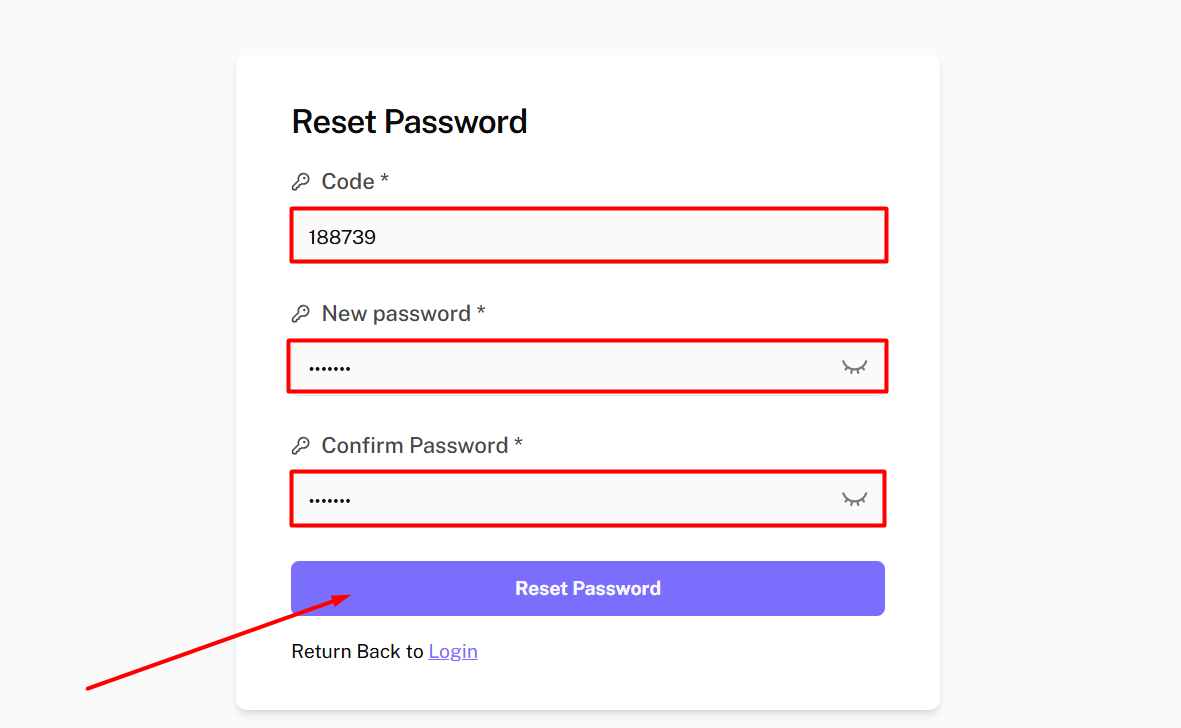
Task: Click the entered code value 188739
Action: (x=342, y=237)
